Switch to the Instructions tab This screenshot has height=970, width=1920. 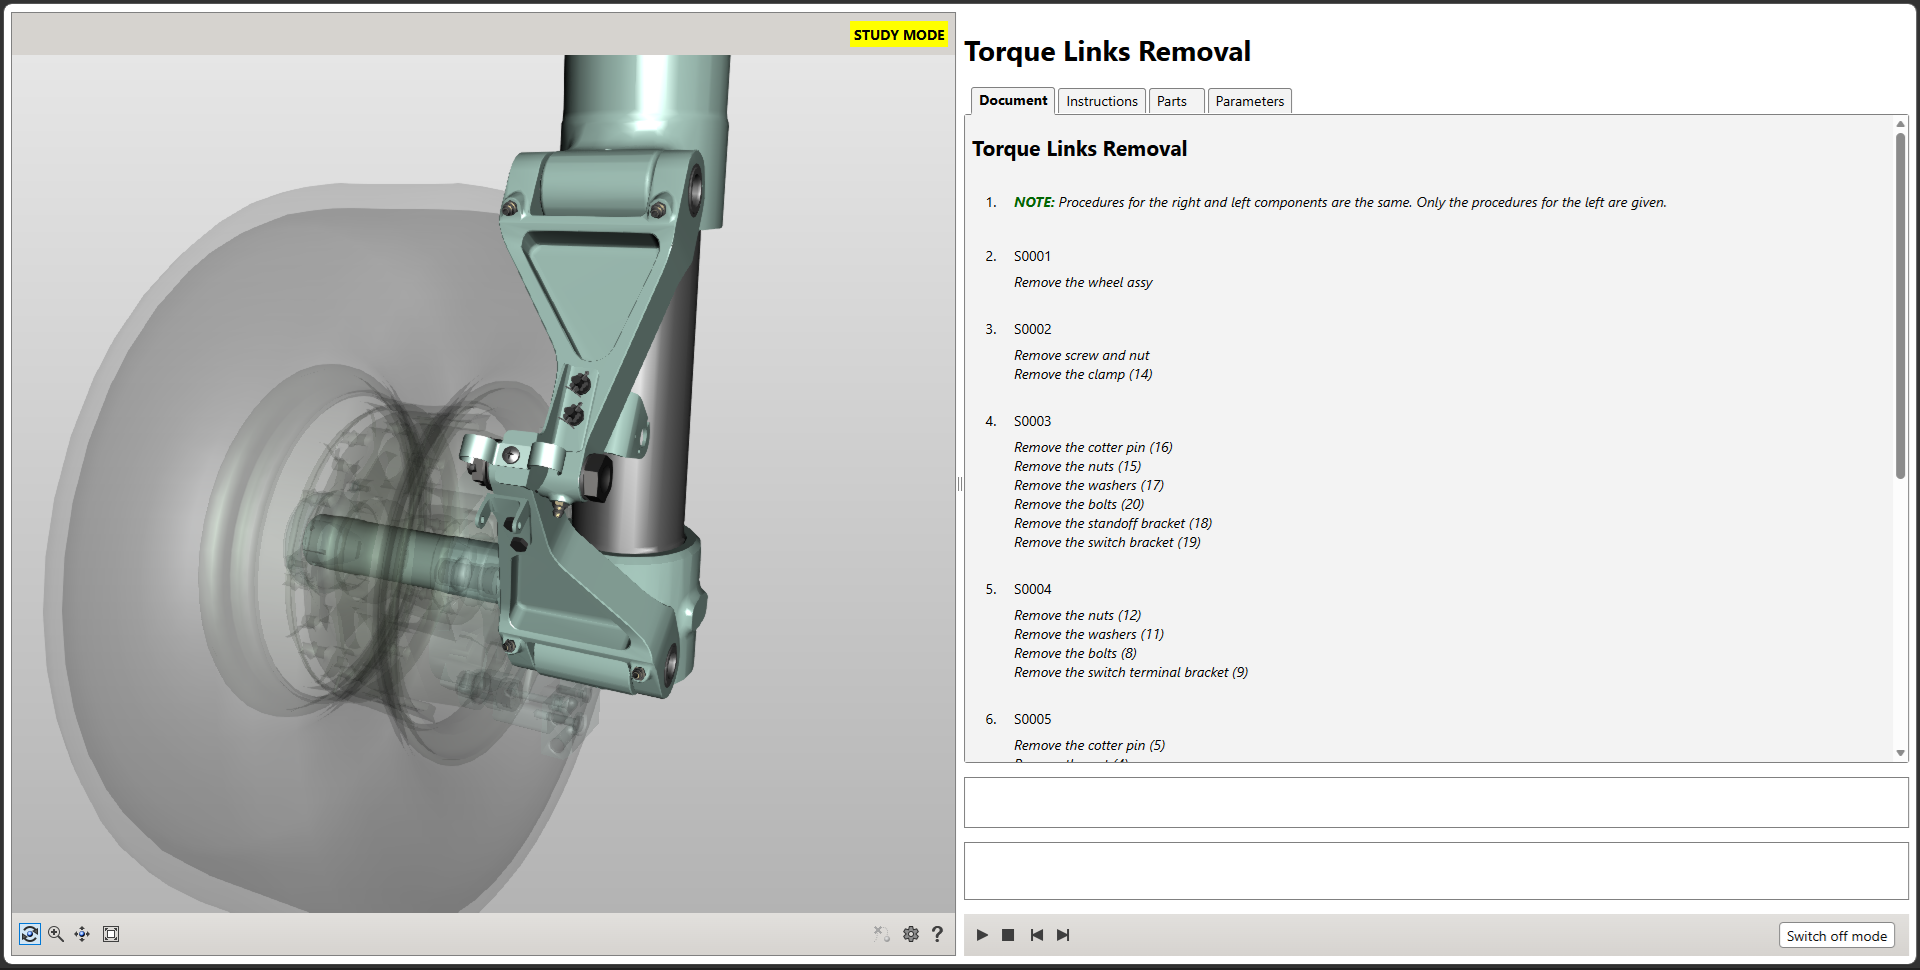coord(1101,101)
